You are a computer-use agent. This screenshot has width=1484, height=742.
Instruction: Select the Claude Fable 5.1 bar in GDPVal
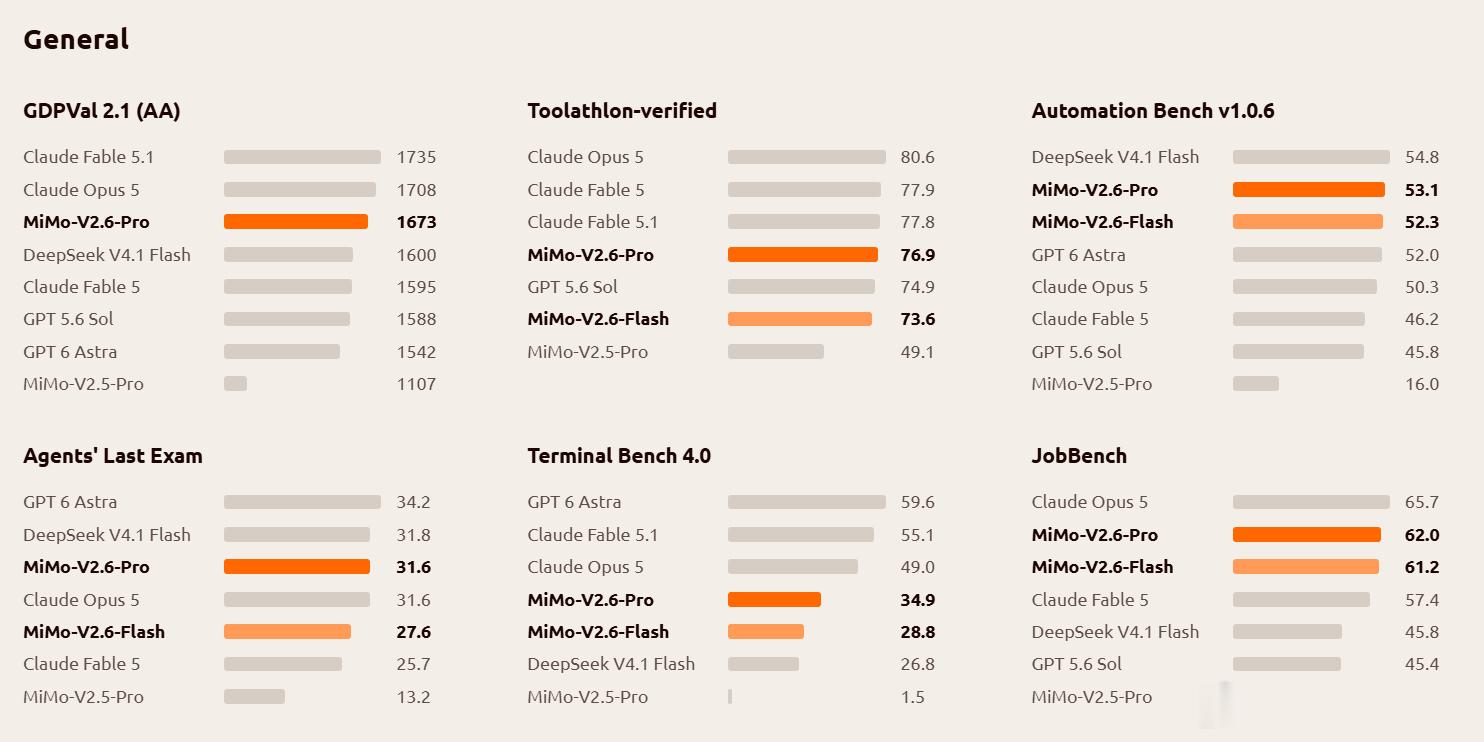click(302, 157)
